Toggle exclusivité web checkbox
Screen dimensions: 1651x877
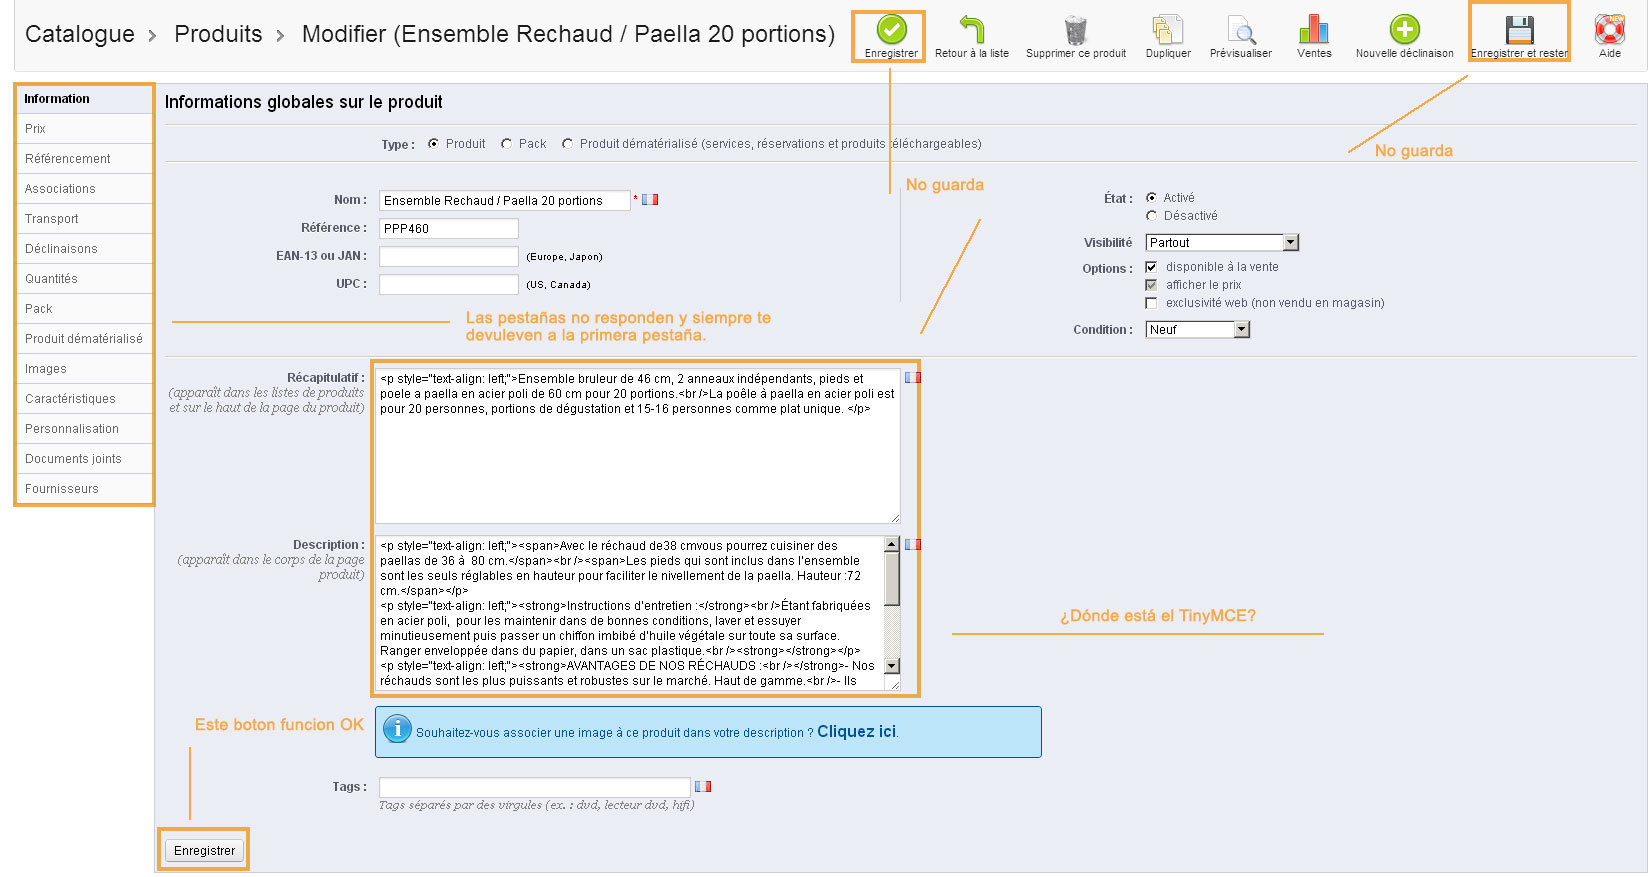[x=1151, y=302]
